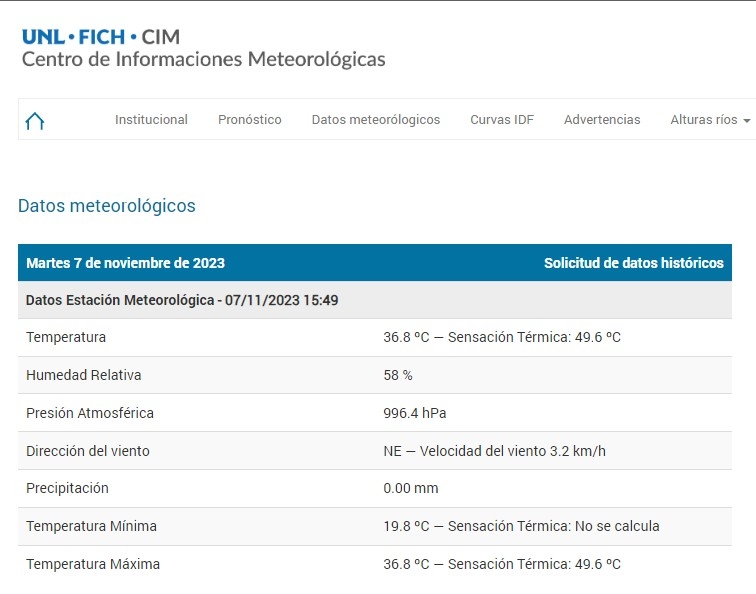Viewport: 756px width, 594px height.
Task: Select the Datos Estación Meteorológica timestamp row
Action: 182,300
